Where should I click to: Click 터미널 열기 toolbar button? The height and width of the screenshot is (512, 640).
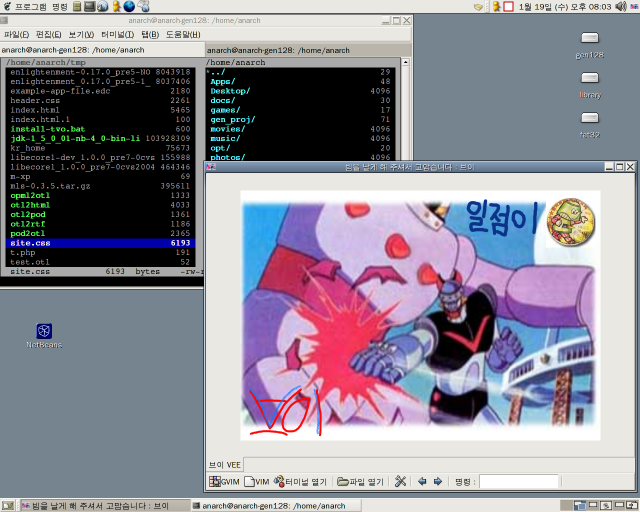pyautogui.click(x=300, y=481)
